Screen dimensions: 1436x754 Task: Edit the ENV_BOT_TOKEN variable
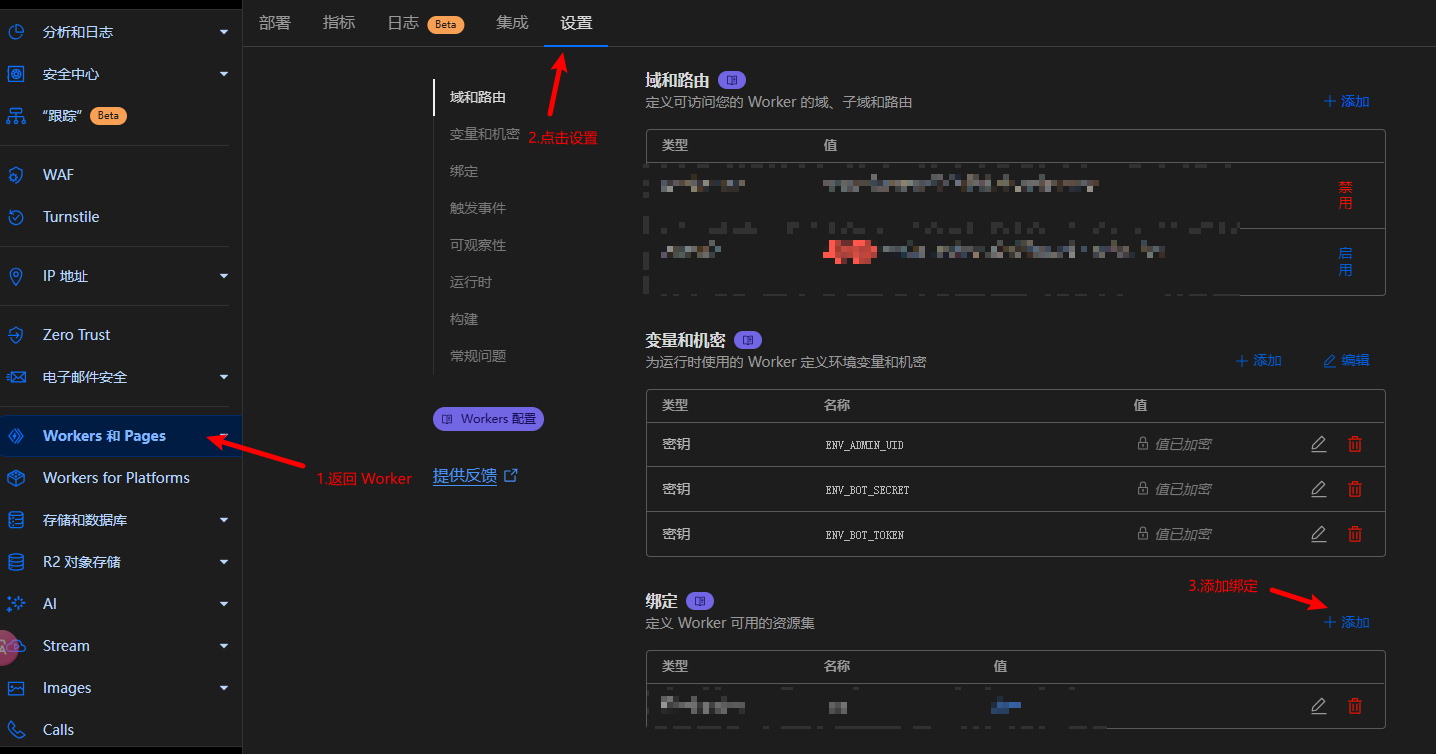[1319, 534]
